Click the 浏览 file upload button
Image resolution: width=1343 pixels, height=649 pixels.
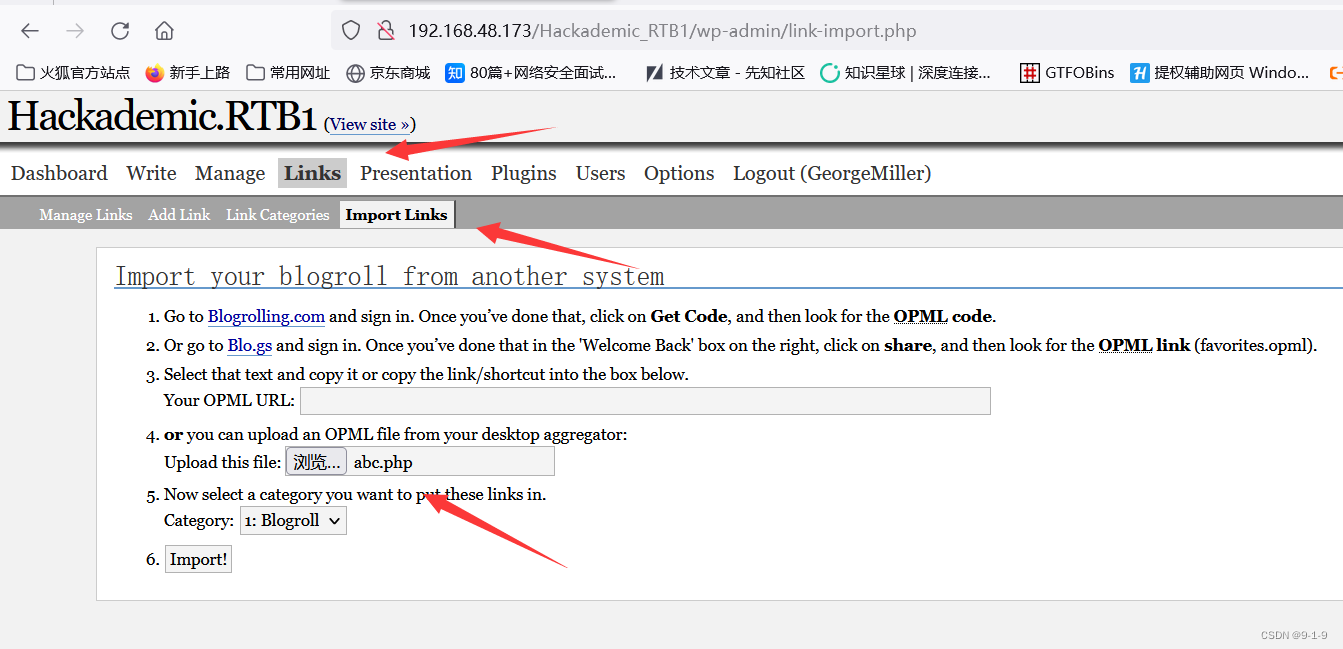pyautogui.click(x=315, y=461)
